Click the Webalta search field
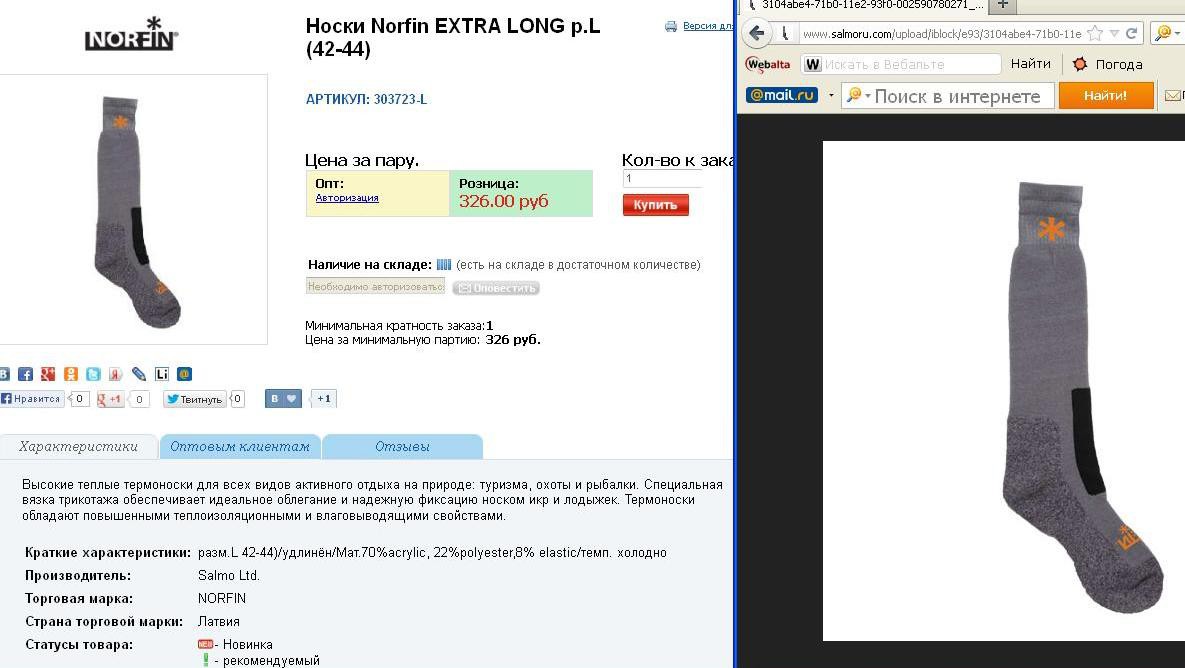This screenshot has width=1185, height=668. pyautogui.click(x=901, y=64)
